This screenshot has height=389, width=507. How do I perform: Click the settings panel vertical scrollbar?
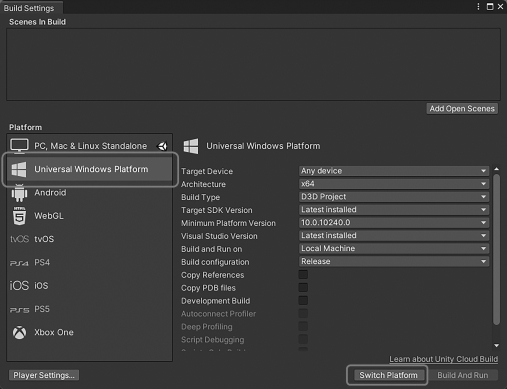[496, 249]
